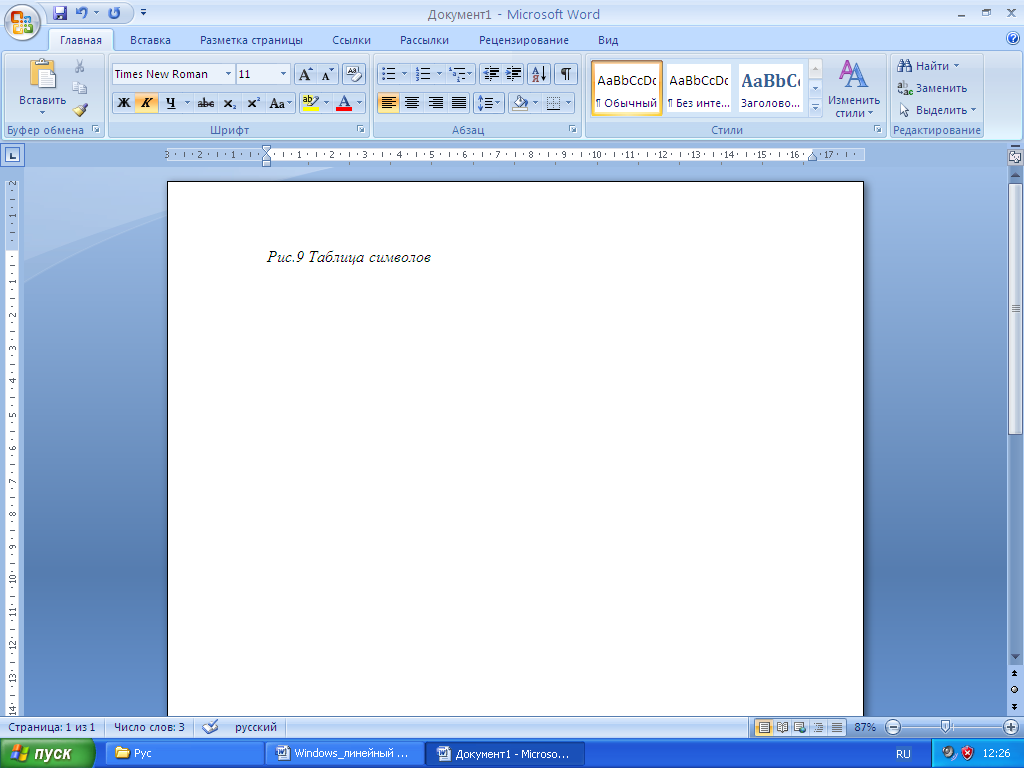1024x768 pixels.
Task: Switch to Web Layout view
Action: 799,727
